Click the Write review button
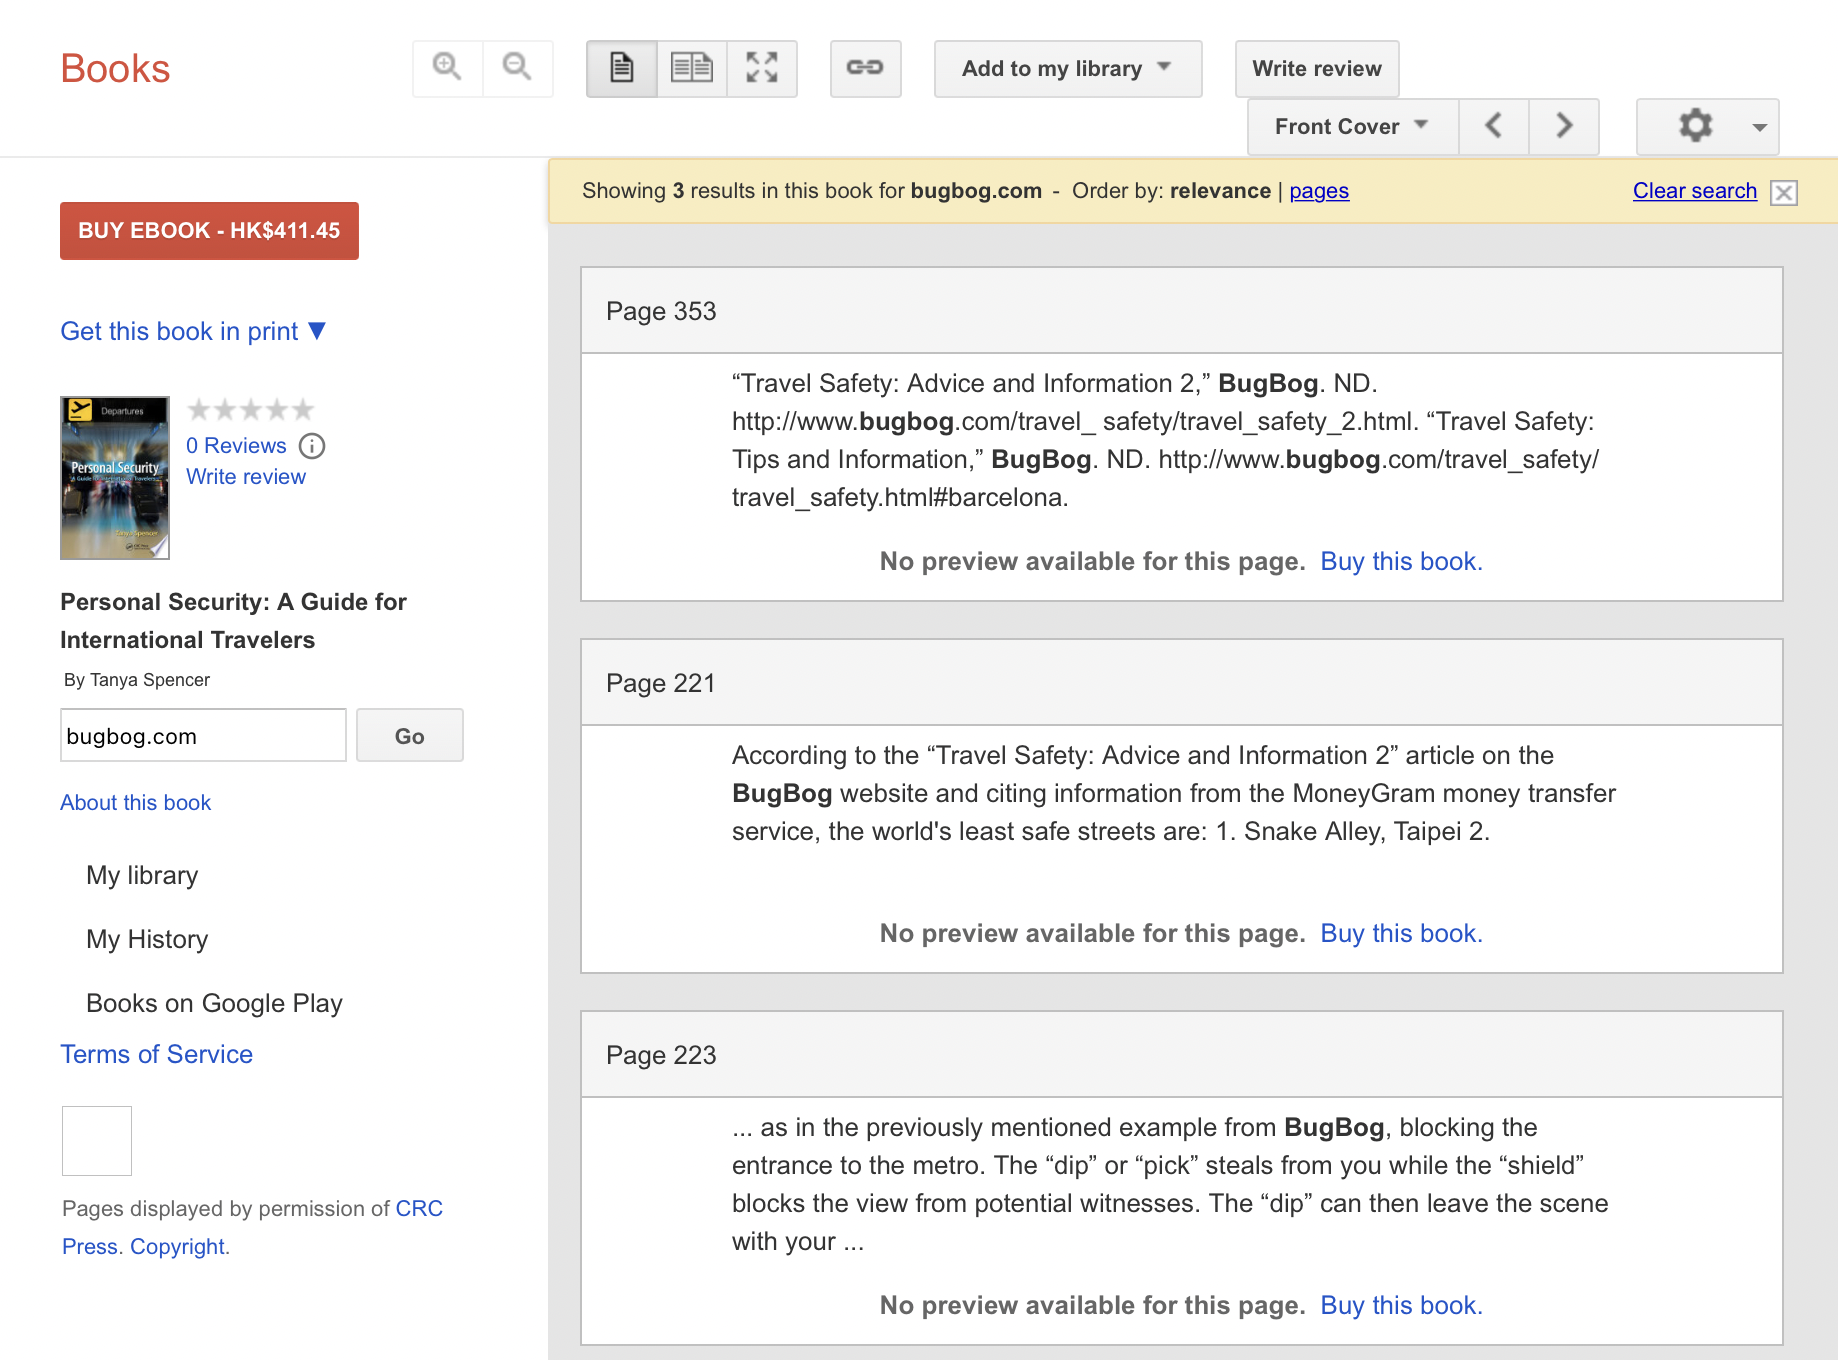This screenshot has width=1838, height=1360. click(x=1317, y=68)
